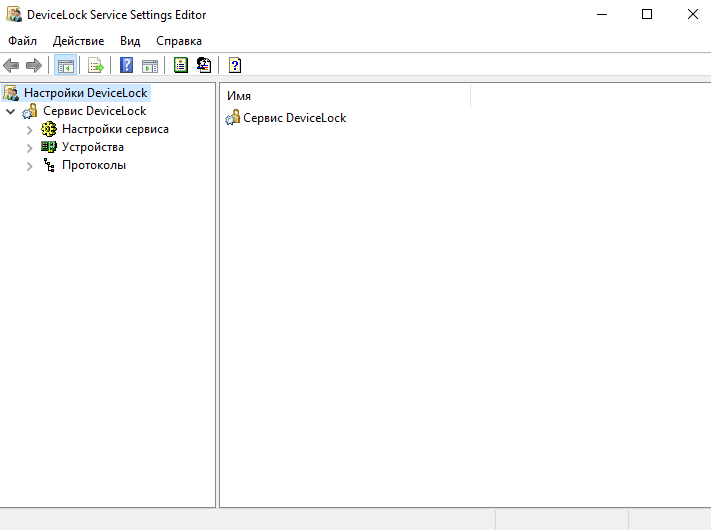Click the padlock icon beside Сервис DeviceLock in tree
711x530 pixels.
[30, 111]
